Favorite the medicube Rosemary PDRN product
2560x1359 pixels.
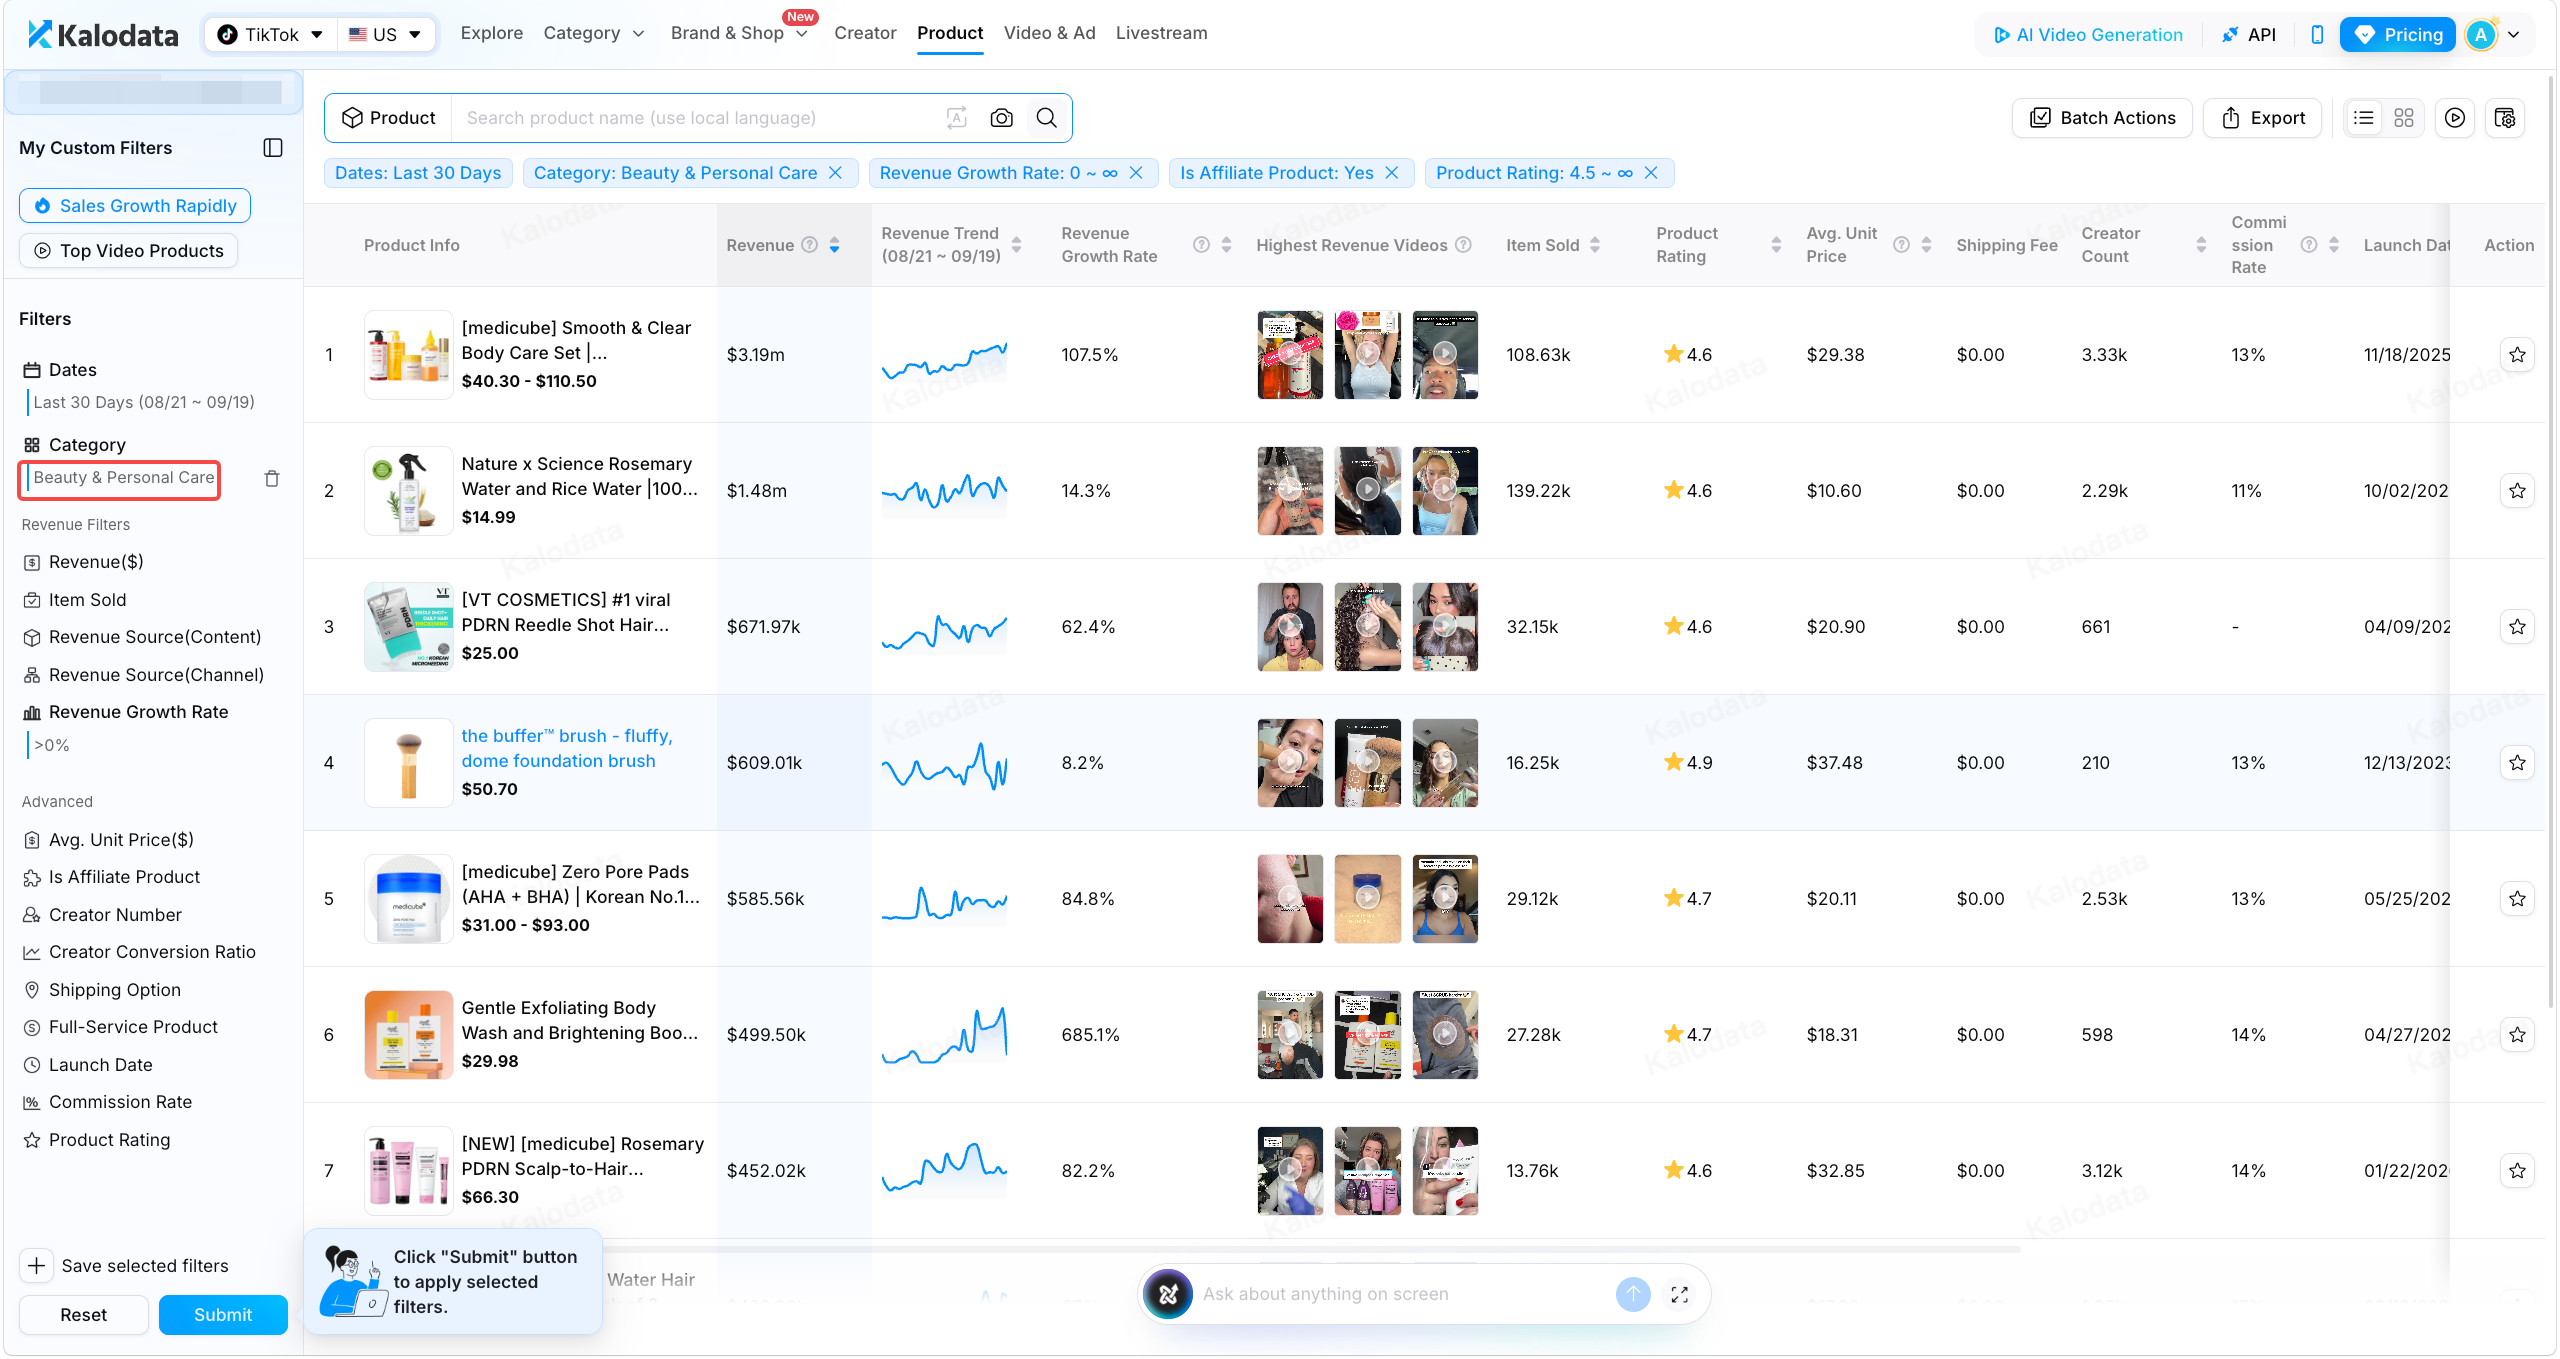[2517, 1171]
